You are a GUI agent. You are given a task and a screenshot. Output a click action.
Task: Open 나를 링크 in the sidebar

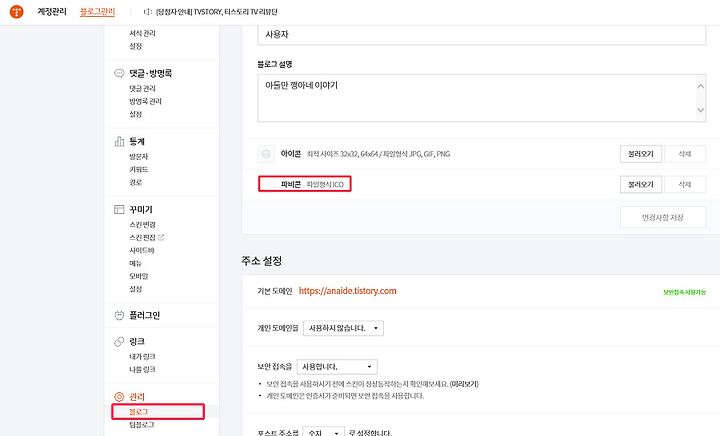pos(142,369)
